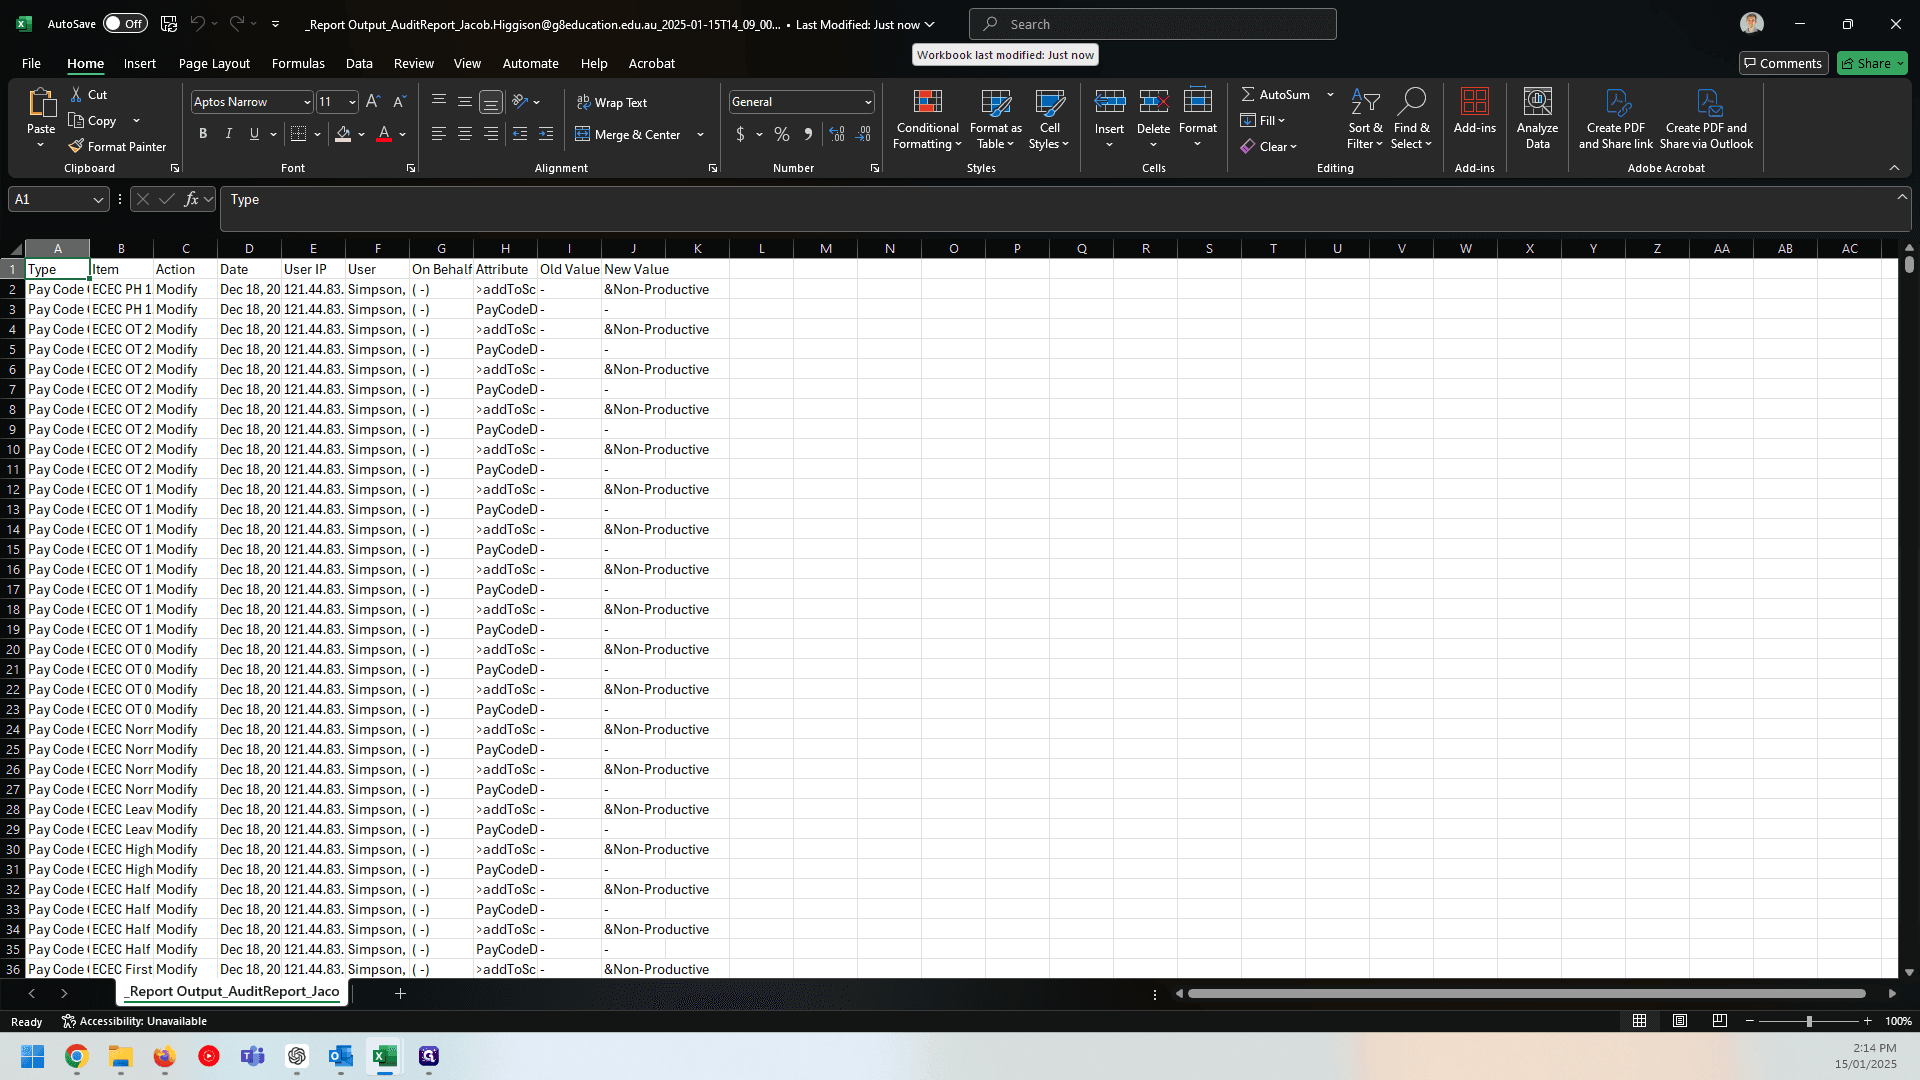Click the Increase Font Size icon

pos(373,101)
